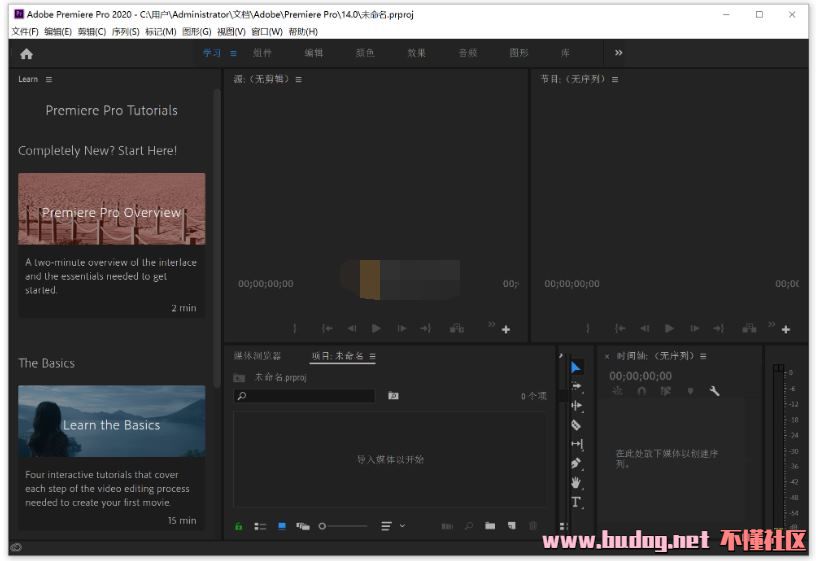Toggle insert sequences as nests in timeline
The height and width of the screenshot is (561, 816).
[617, 391]
